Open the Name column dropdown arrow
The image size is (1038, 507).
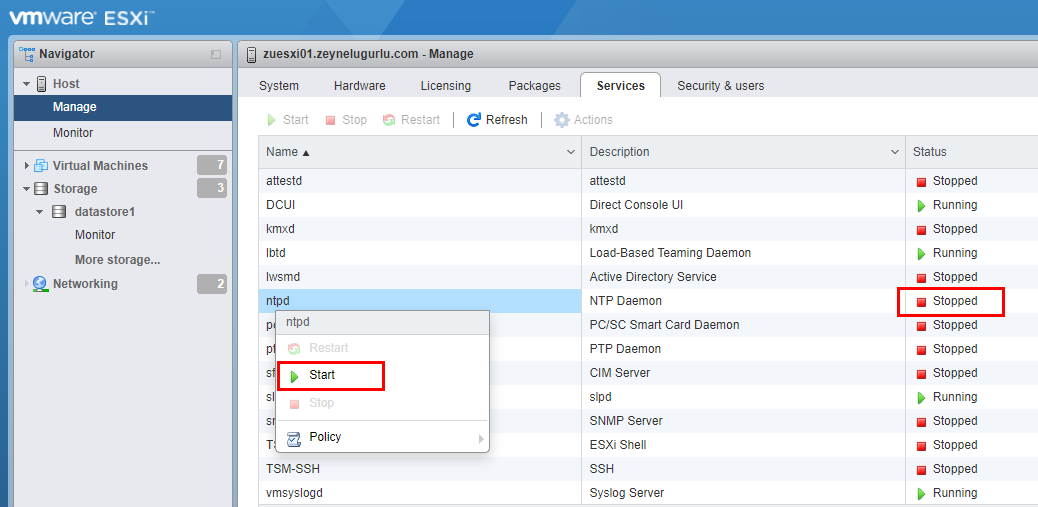coord(571,152)
